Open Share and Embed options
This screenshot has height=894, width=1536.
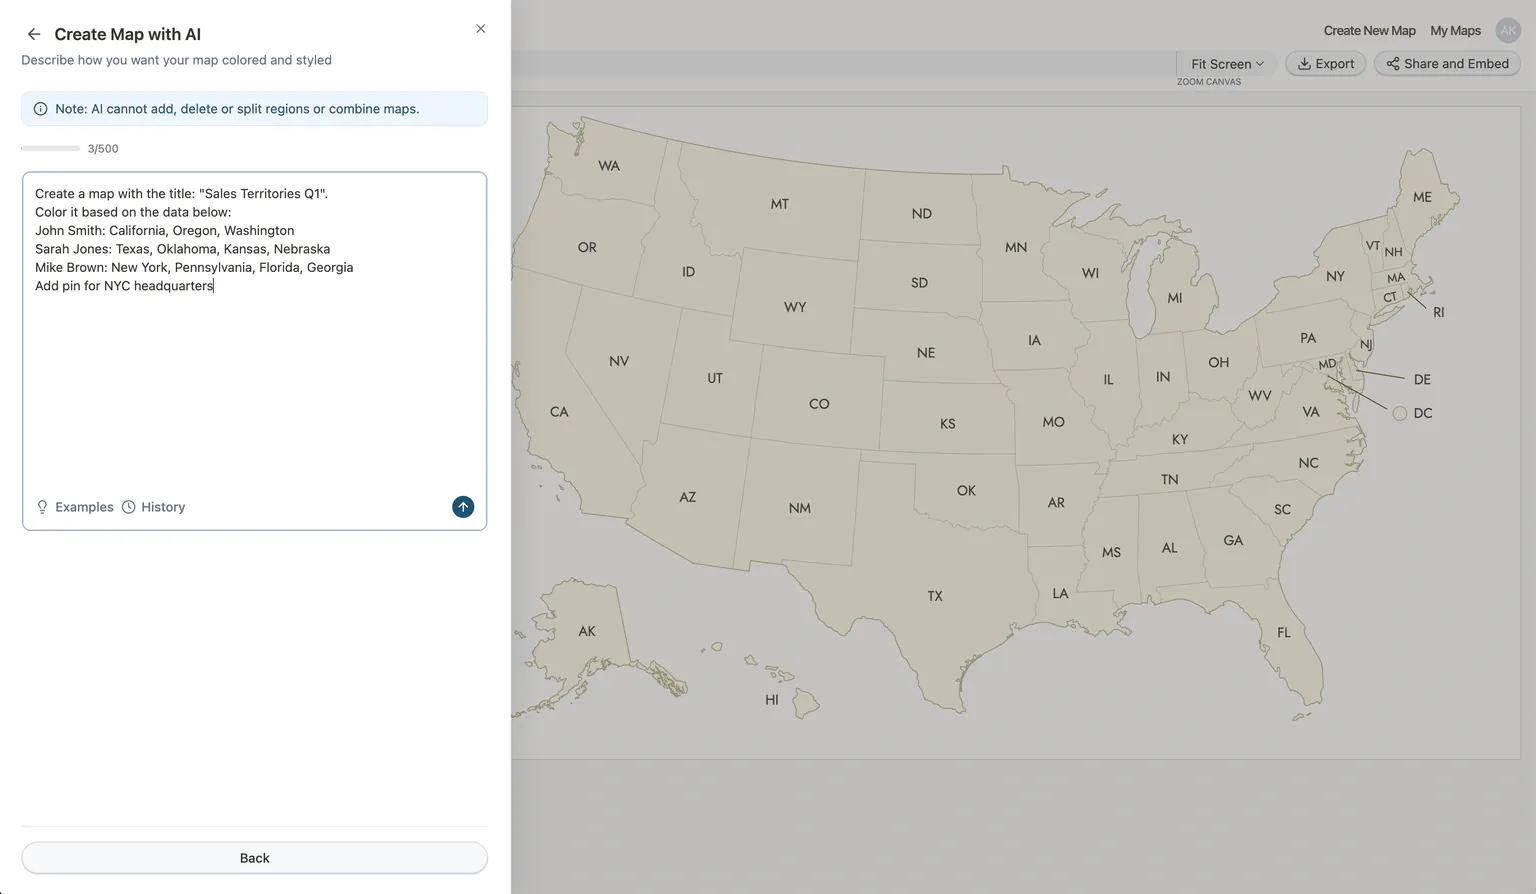point(1447,64)
